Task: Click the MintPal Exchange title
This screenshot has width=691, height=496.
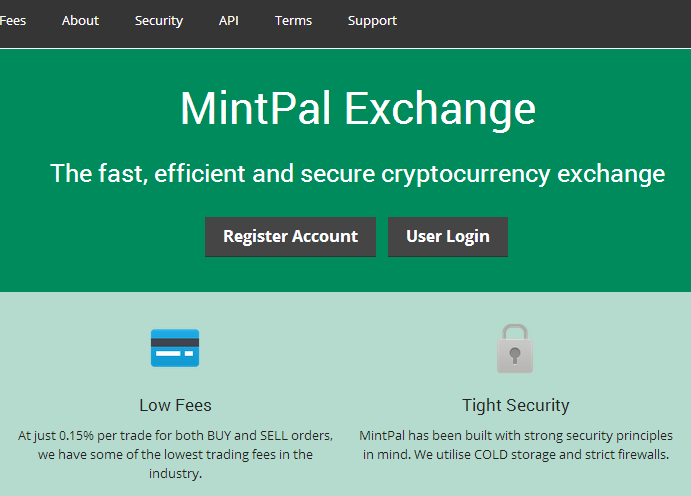Action: point(357,108)
